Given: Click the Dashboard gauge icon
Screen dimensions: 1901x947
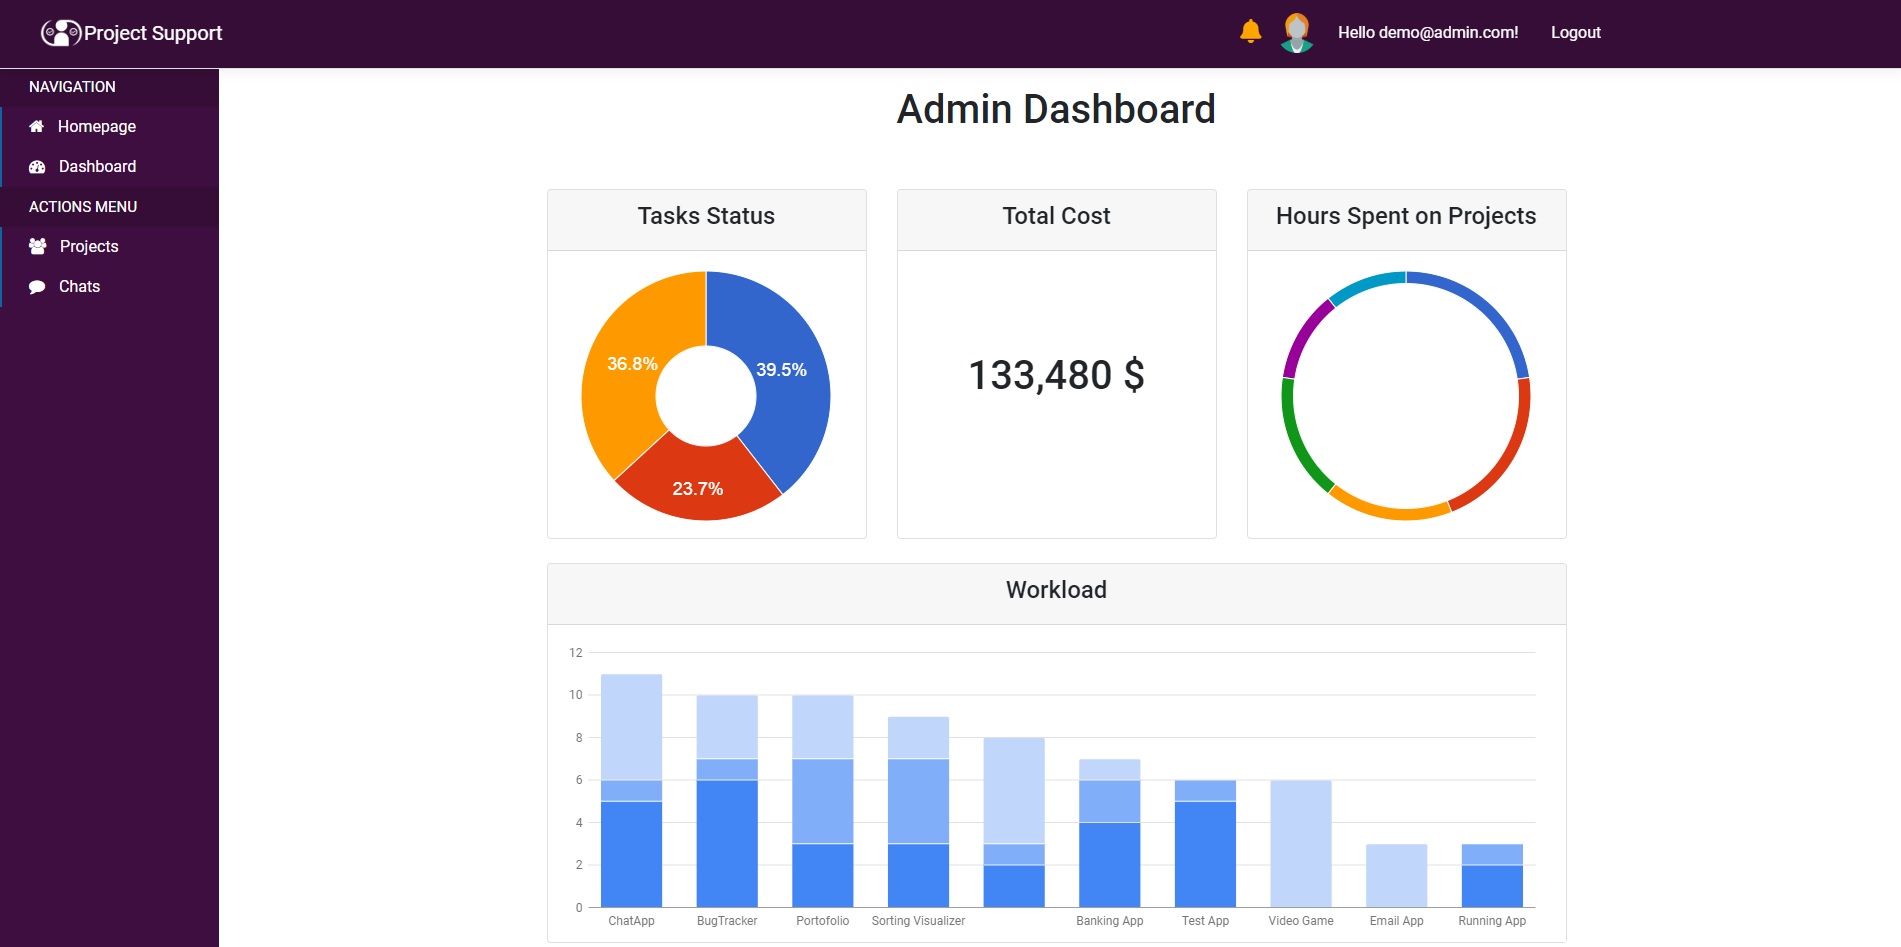Looking at the screenshot, I should (37, 167).
